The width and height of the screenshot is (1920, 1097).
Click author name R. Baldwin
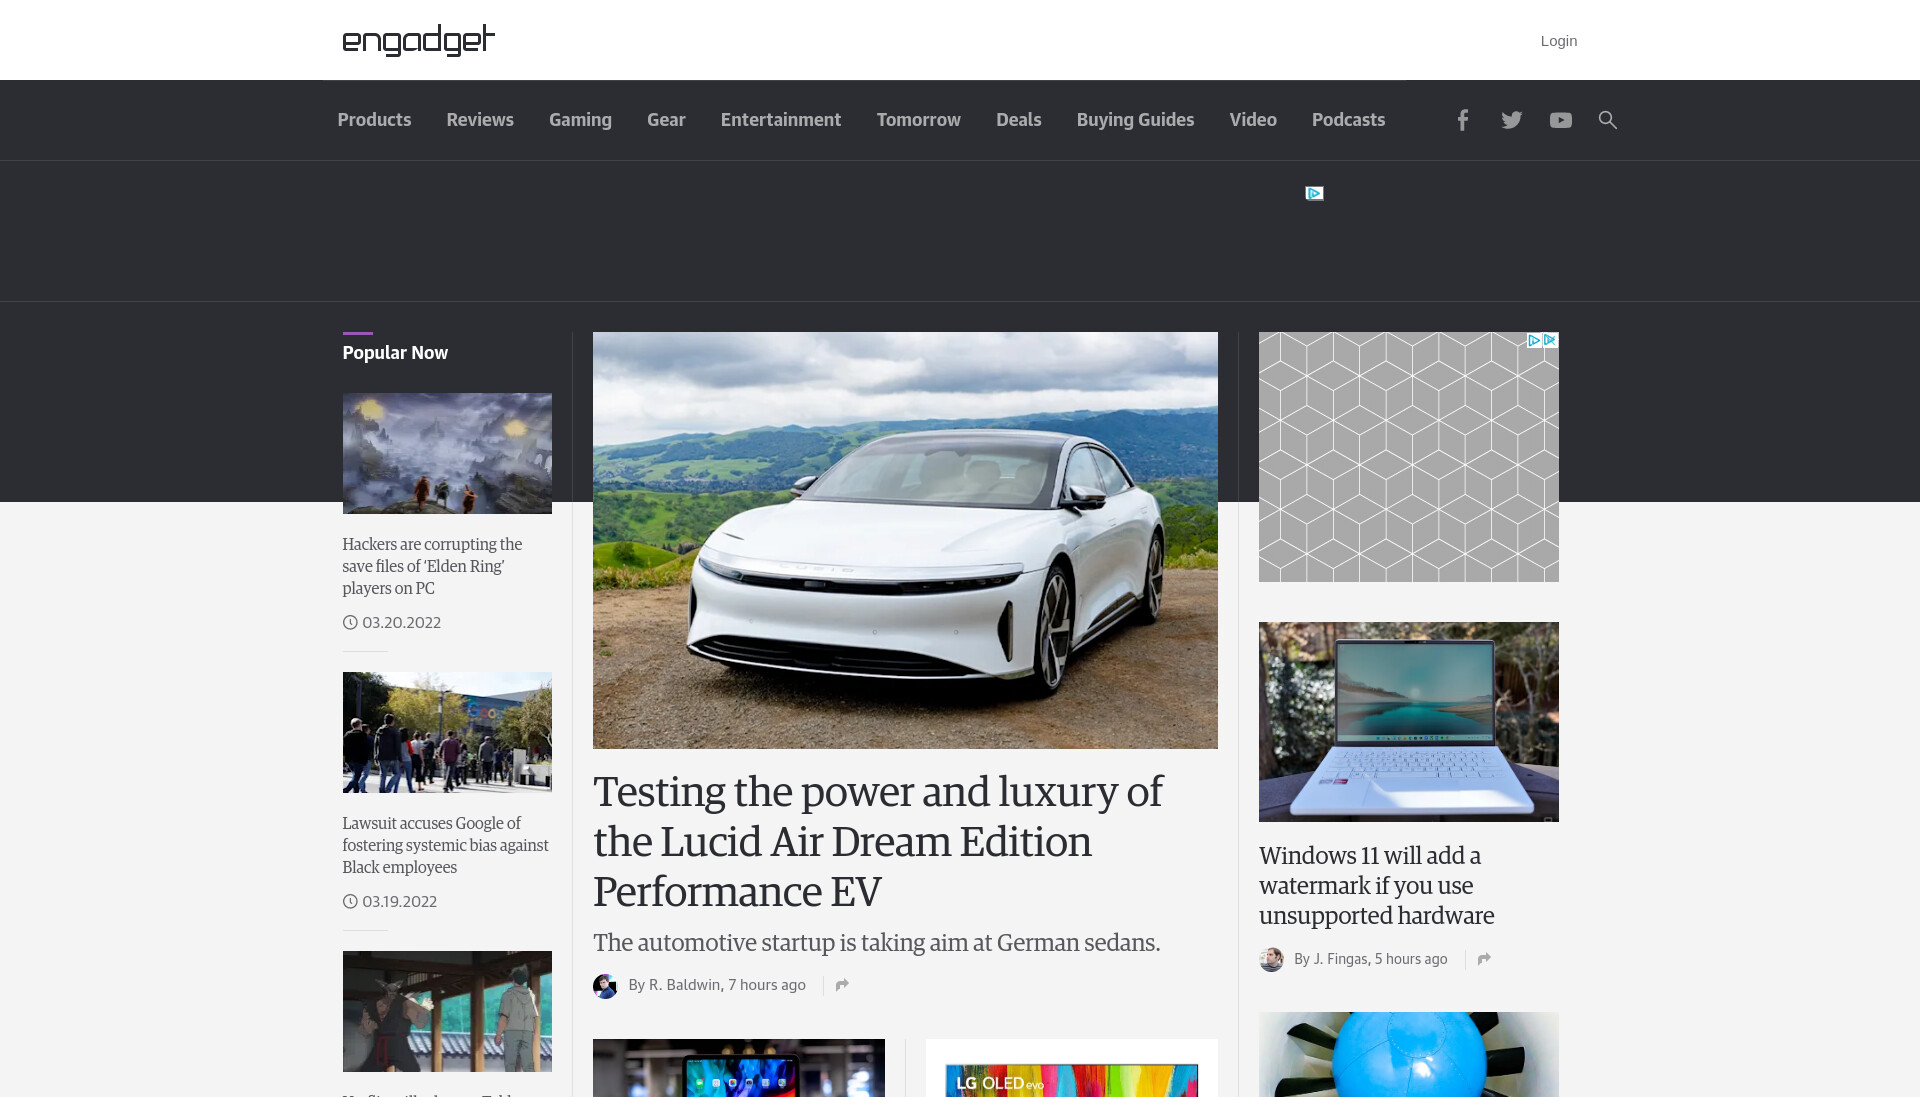point(684,985)
